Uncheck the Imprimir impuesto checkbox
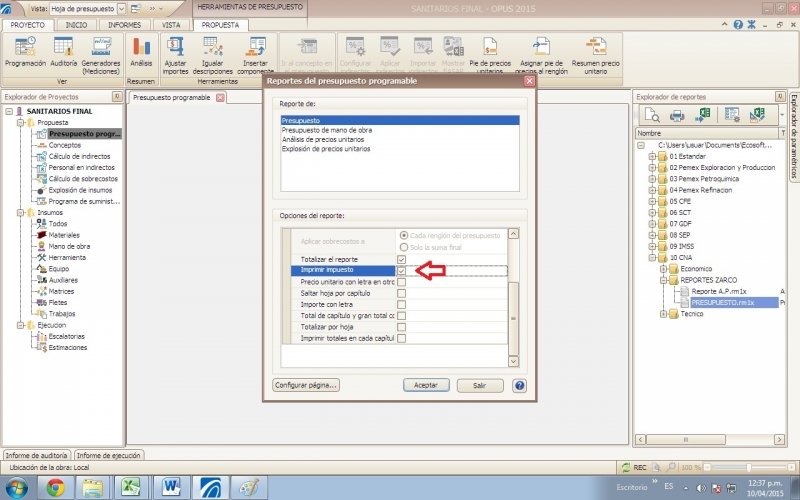Screen dimensions: 800x500 (401, 270)
